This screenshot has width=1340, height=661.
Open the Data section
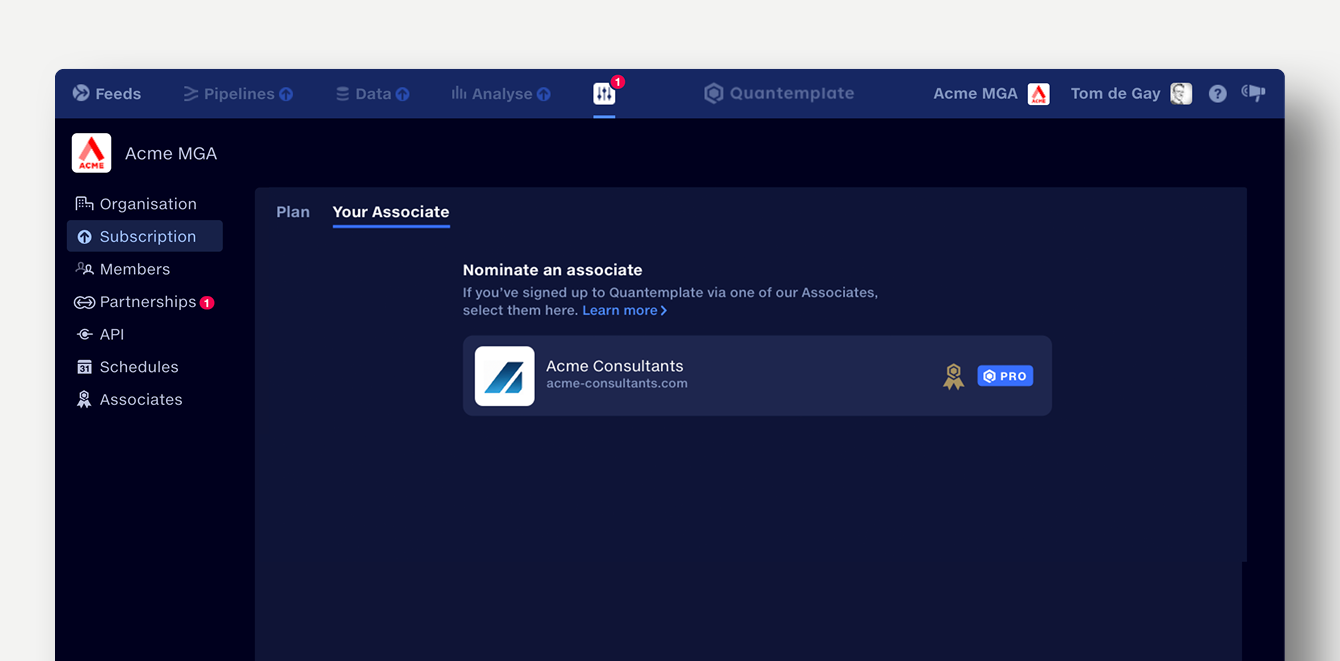tap(372, 94)
